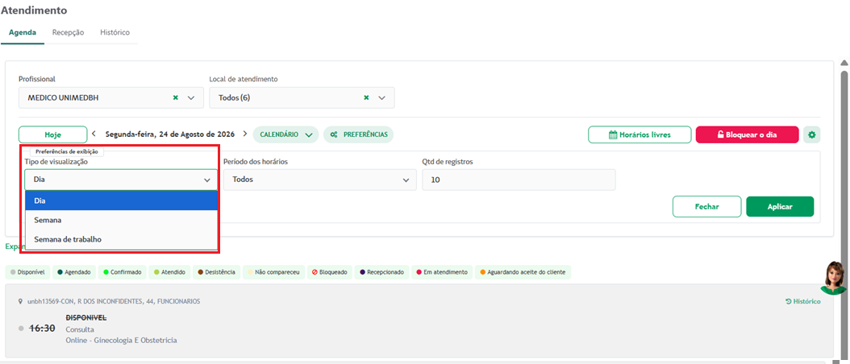This screenshot has height=364, width=850.
Task: Open the green gear settings icon
Action: 812,135
